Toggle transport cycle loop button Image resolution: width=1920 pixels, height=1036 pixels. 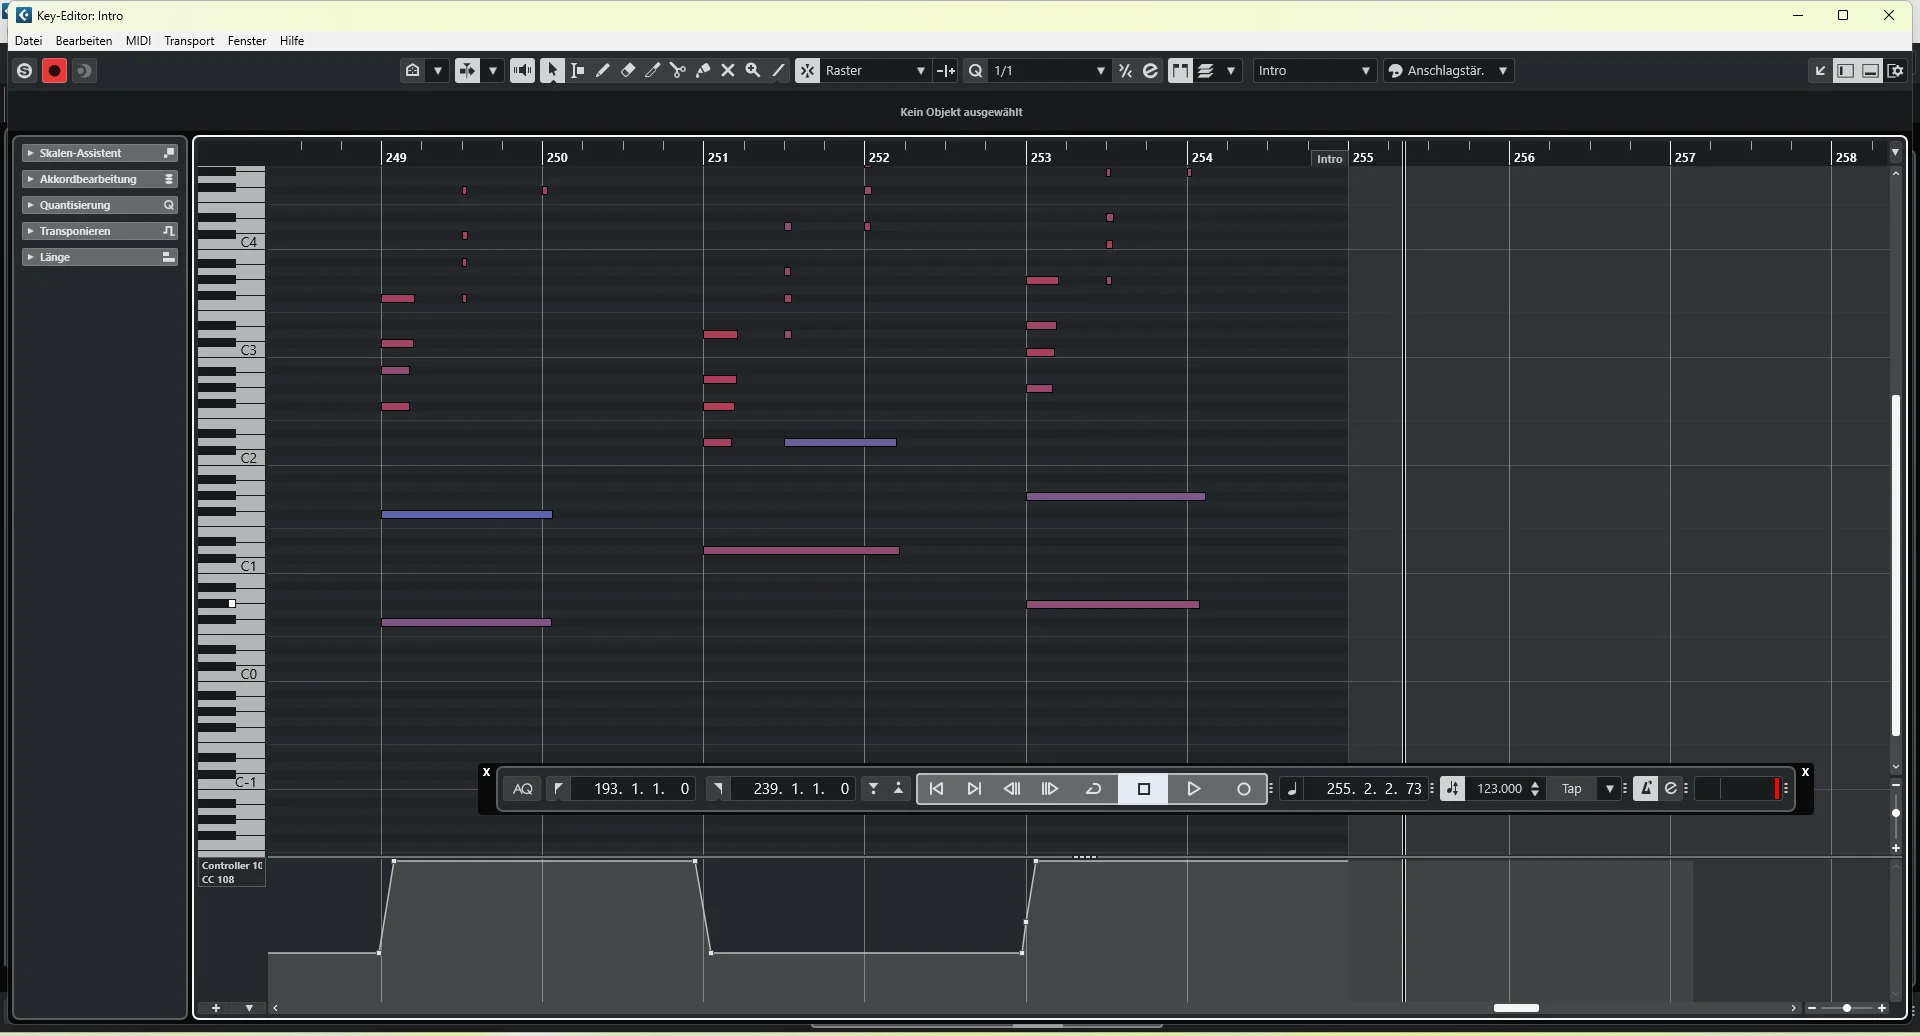(1094, 789)
